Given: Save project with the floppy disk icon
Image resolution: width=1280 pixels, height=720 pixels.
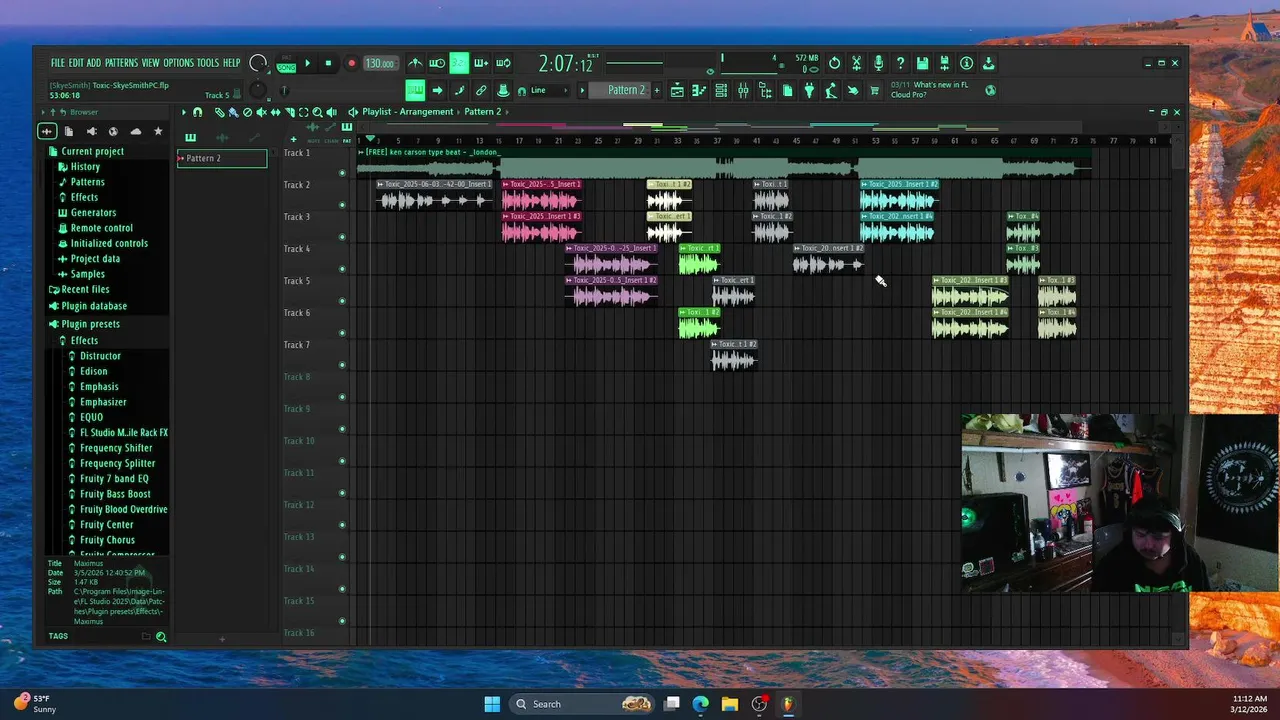Looking at the screenshot, I should (923, 63).
